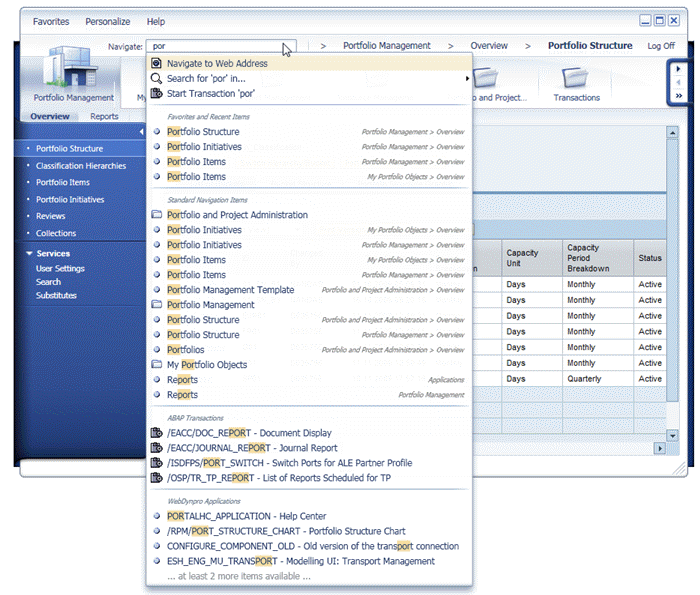Open the Personalize menu
Screen dimensions: 700x595
pos(108,21)
